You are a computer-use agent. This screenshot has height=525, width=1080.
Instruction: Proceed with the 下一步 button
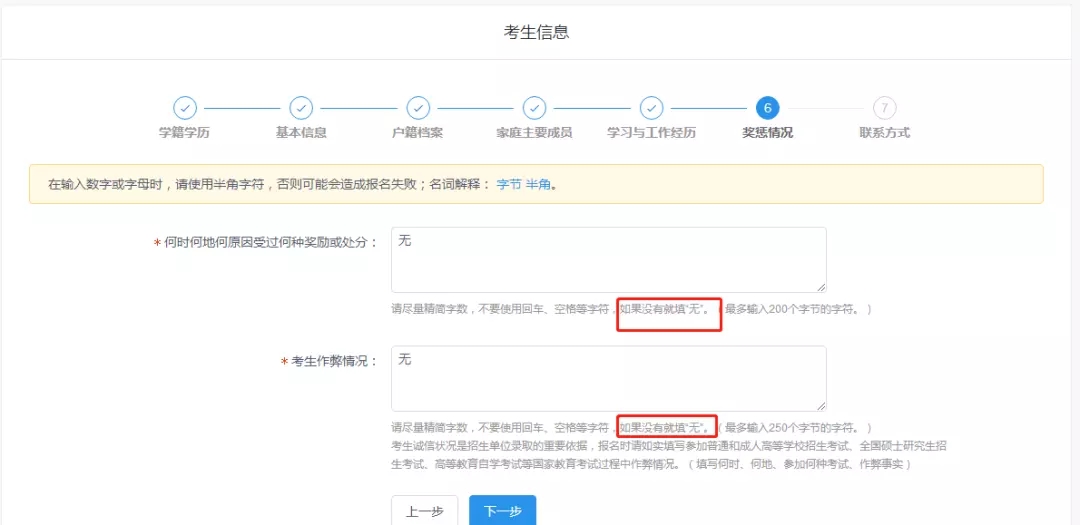tap(502, 511)
